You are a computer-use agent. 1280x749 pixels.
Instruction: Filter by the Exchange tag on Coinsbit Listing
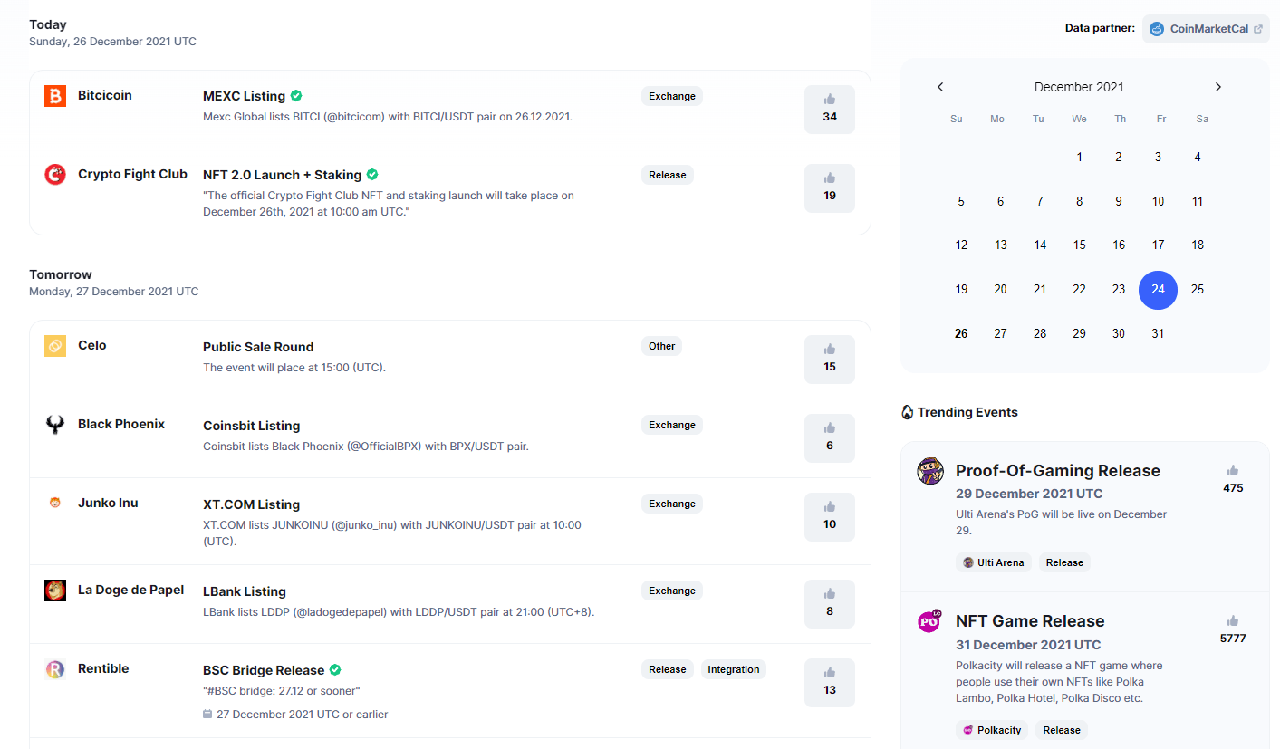tap(671, 424)
